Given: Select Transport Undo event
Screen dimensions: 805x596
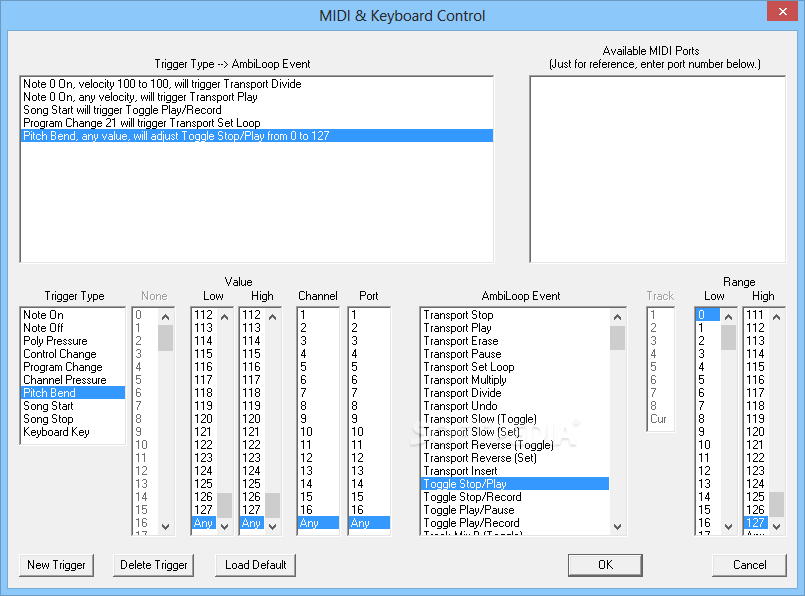Looking at the screenshot, I should click(x=515, y=406).
